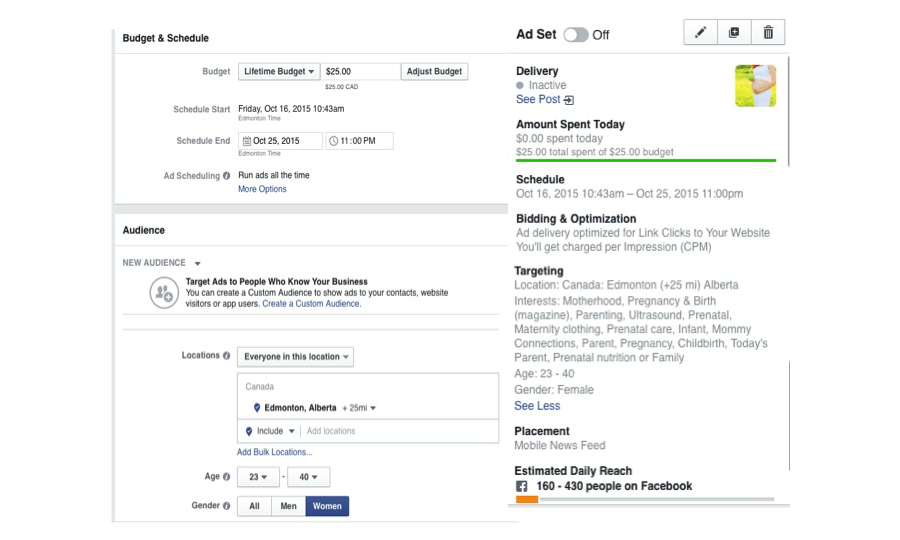Click the info icon beside Locations label

227,356
